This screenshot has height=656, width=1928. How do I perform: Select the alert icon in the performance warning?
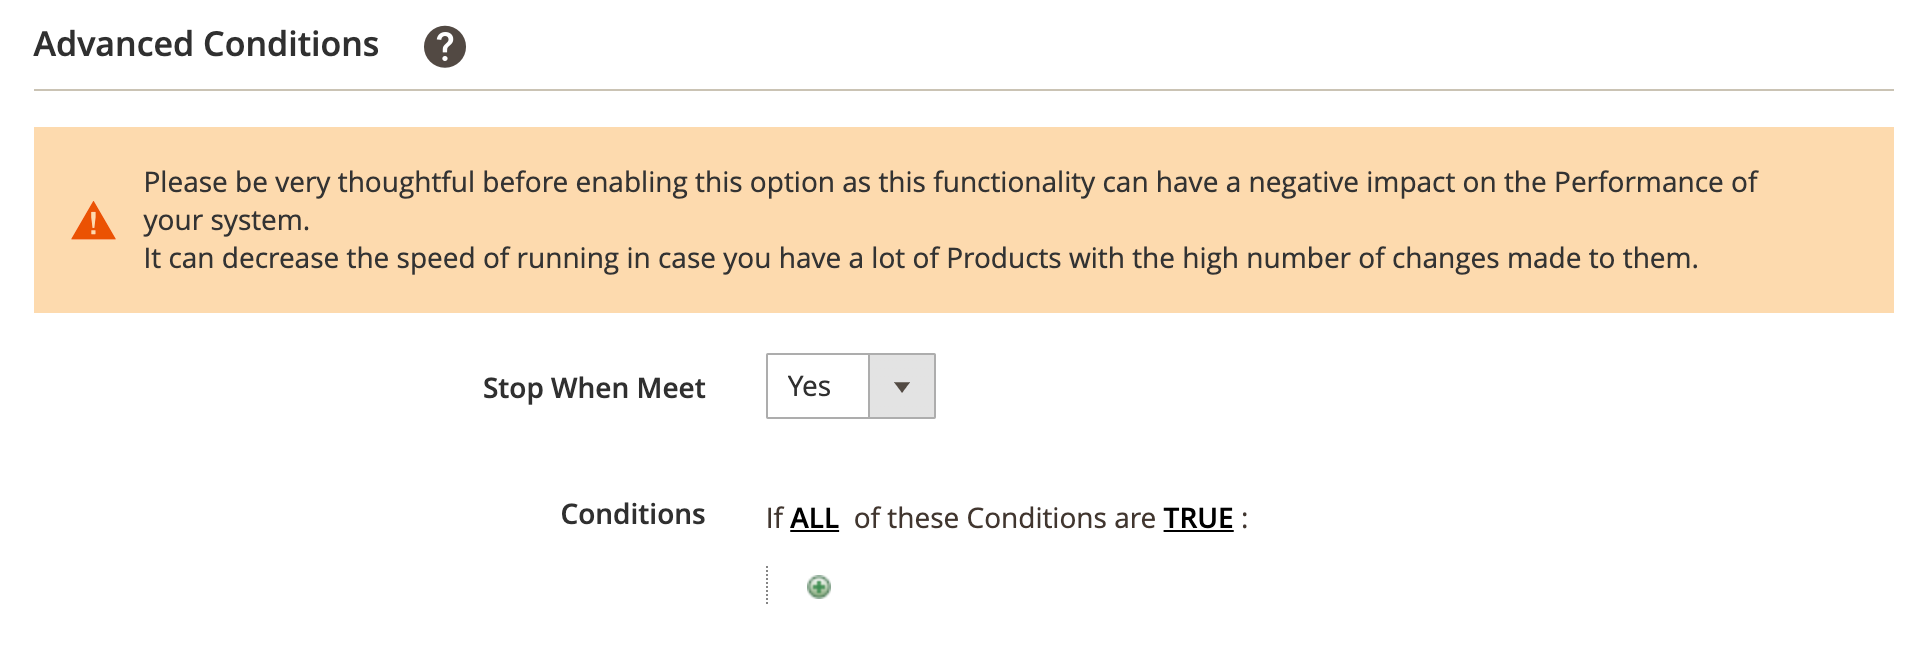[93, 221]
